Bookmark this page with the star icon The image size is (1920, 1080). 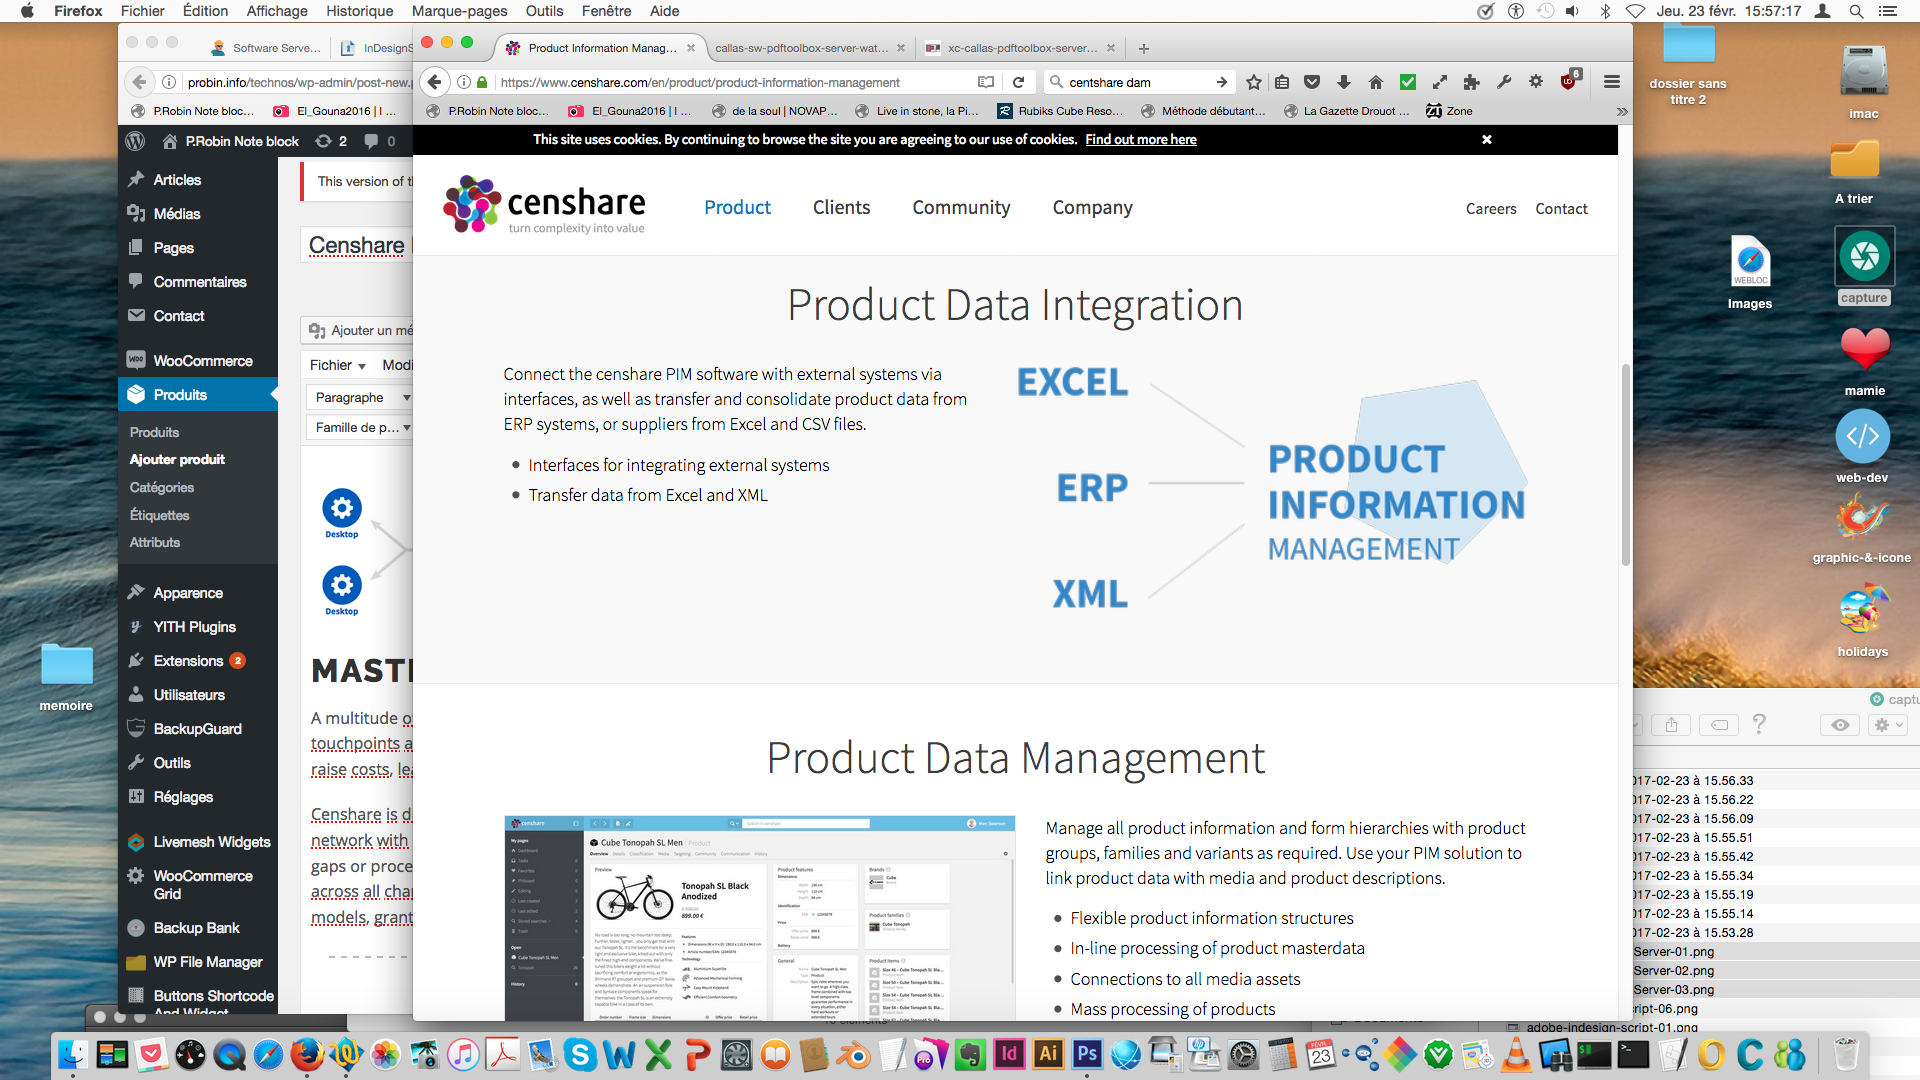tap(1254, 82)
